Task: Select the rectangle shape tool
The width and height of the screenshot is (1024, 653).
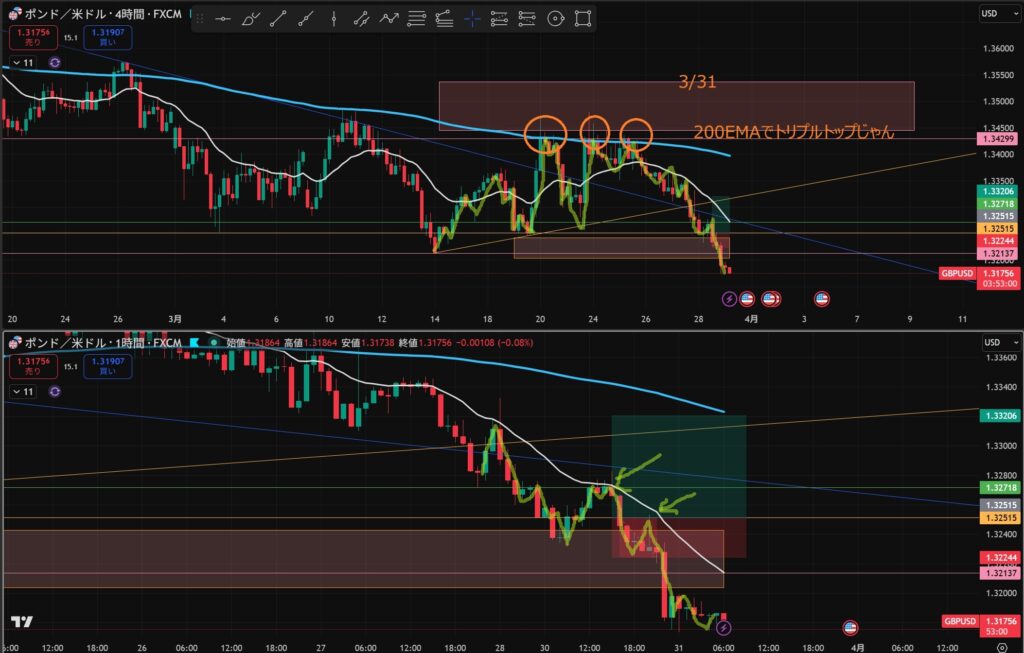Action: 584,18
